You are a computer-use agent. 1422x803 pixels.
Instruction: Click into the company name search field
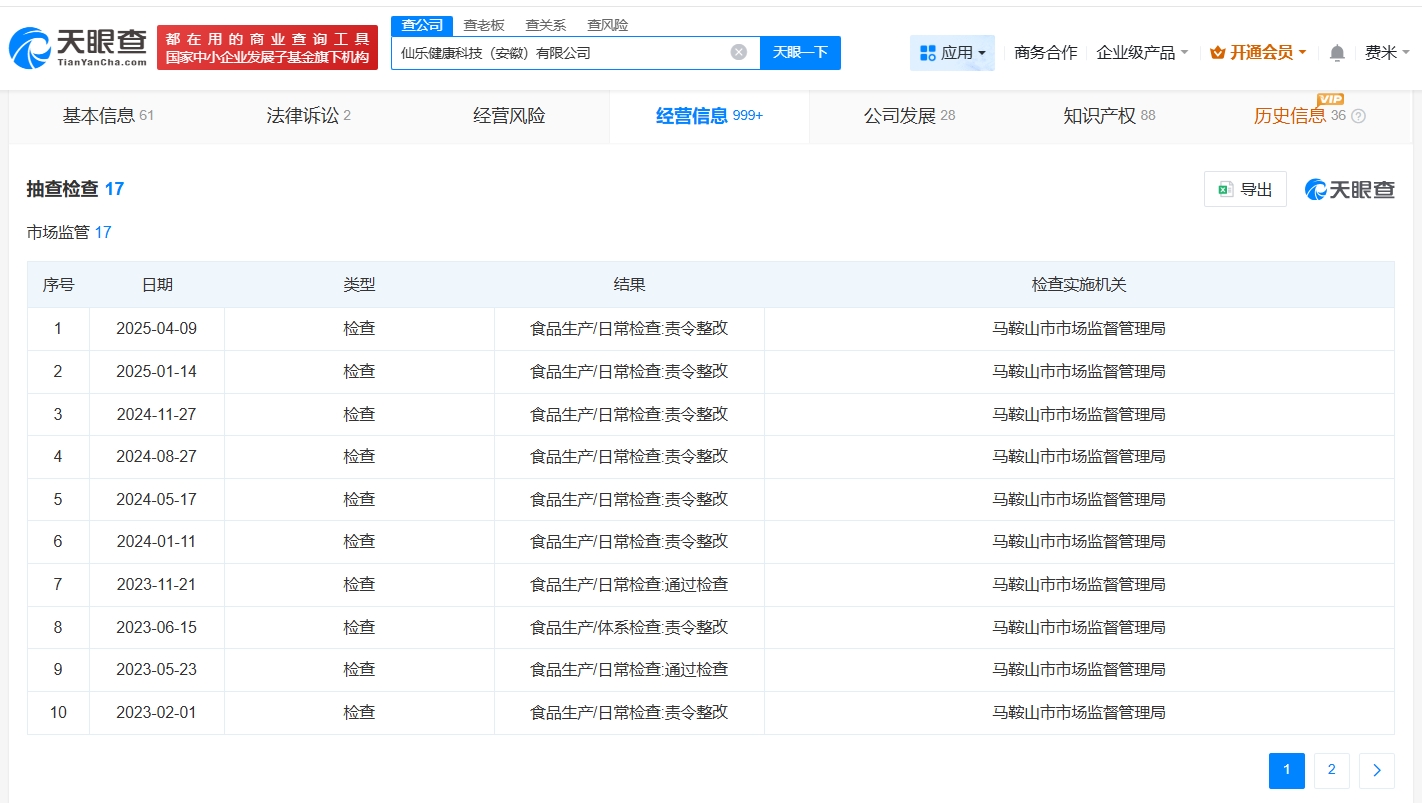pos(560,52)
